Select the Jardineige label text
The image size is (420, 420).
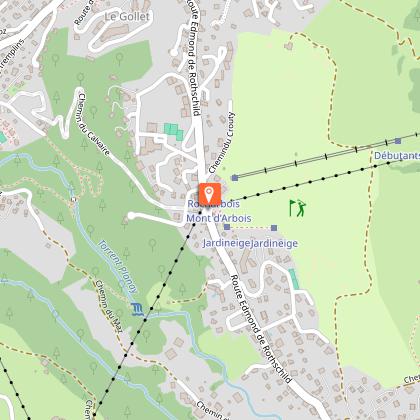(250, 243)
